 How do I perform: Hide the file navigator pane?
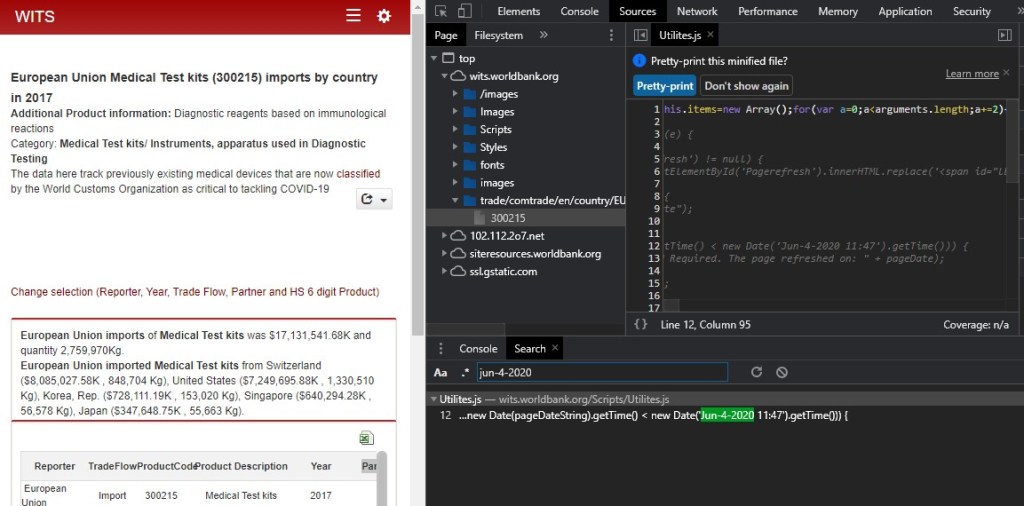click(640, 35)
